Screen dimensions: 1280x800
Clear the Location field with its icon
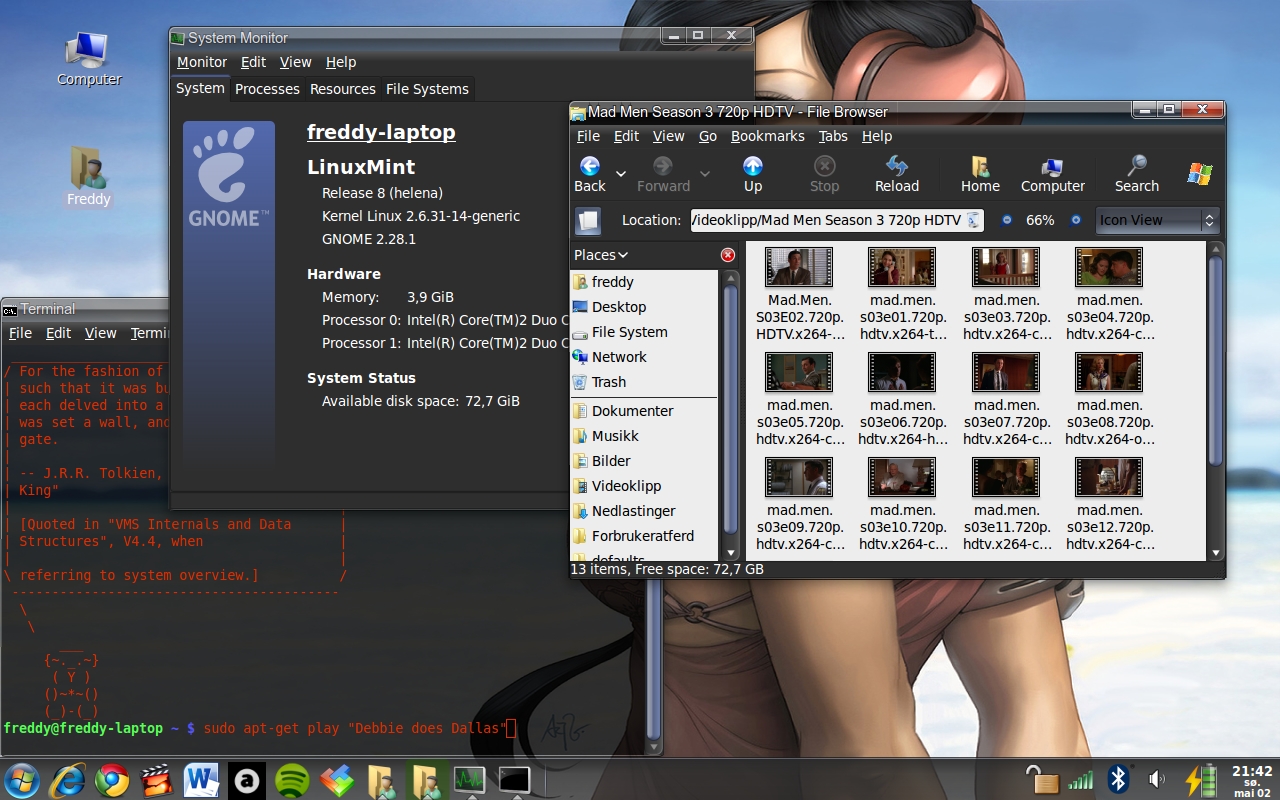pos(973,220)
